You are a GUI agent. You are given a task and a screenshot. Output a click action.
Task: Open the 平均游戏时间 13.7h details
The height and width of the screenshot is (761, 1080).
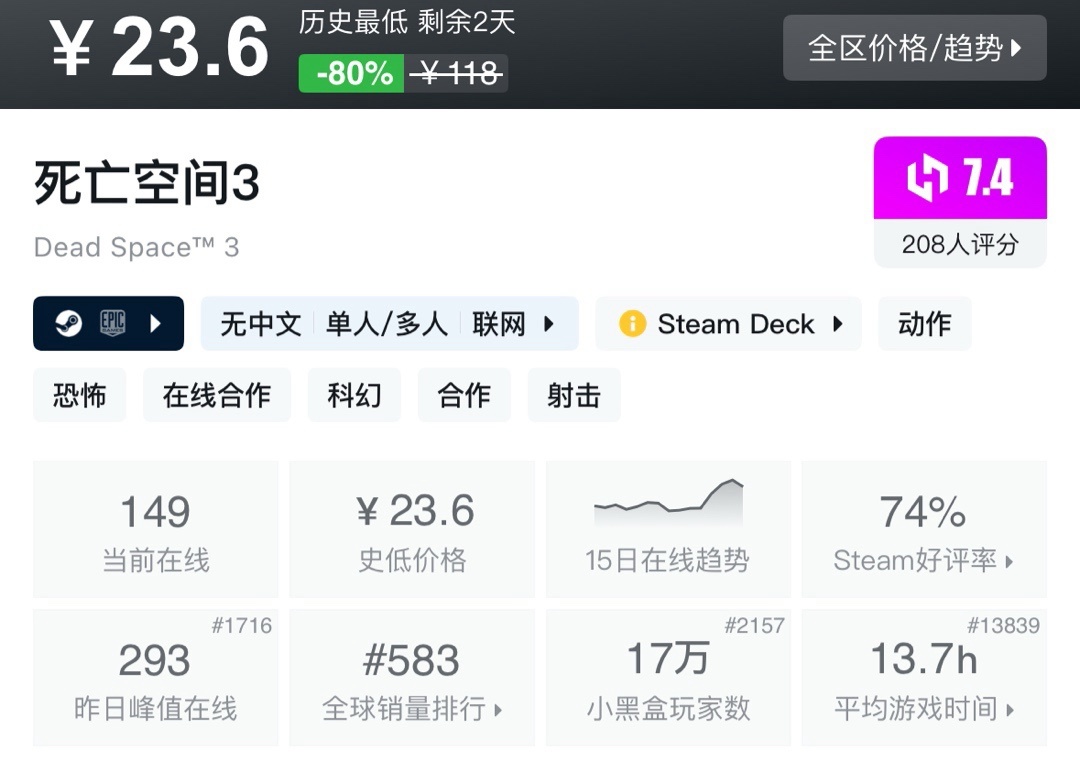[x=923, y=678]
